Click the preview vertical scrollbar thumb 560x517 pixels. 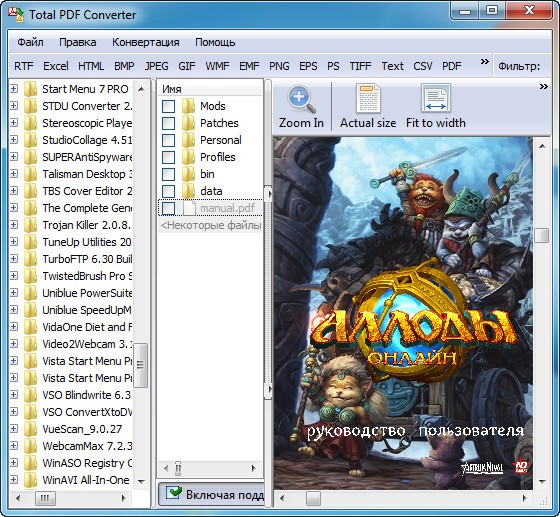point(542,235)
